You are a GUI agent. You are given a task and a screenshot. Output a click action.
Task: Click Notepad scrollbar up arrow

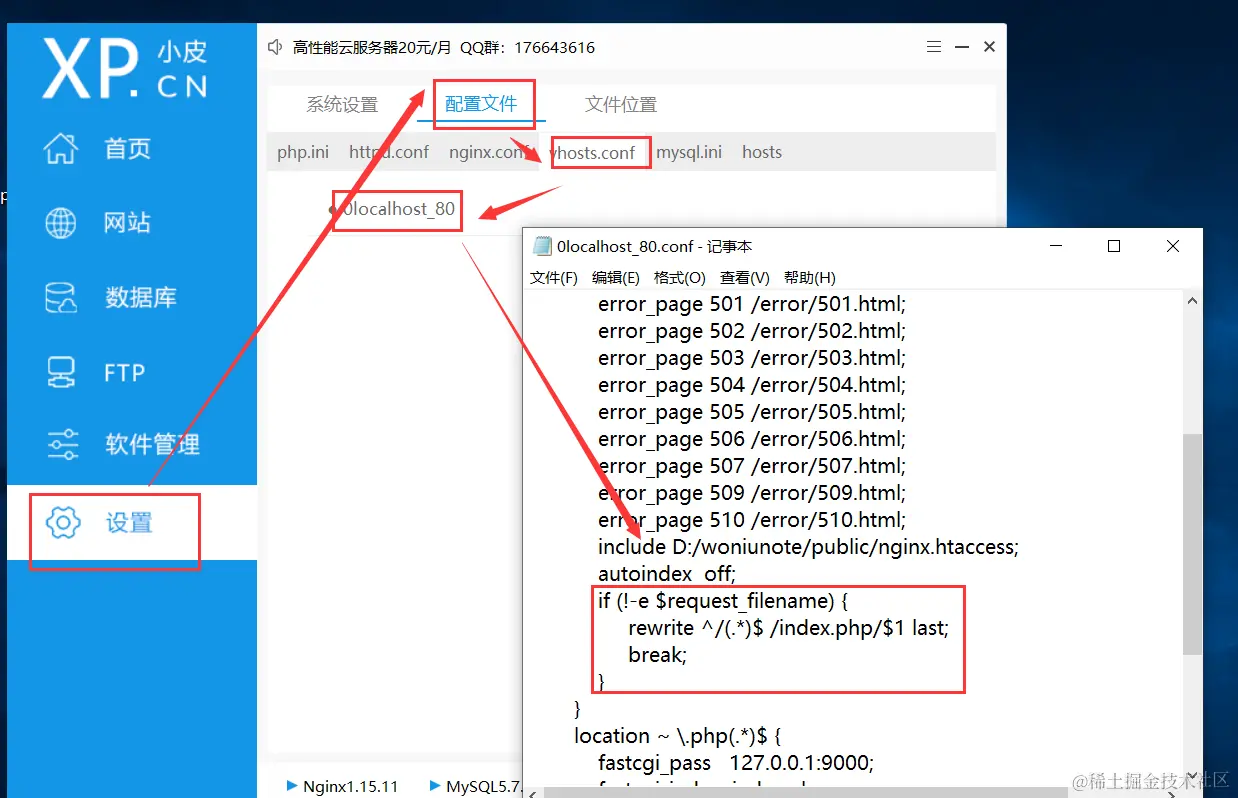(x=1192, y=300)
